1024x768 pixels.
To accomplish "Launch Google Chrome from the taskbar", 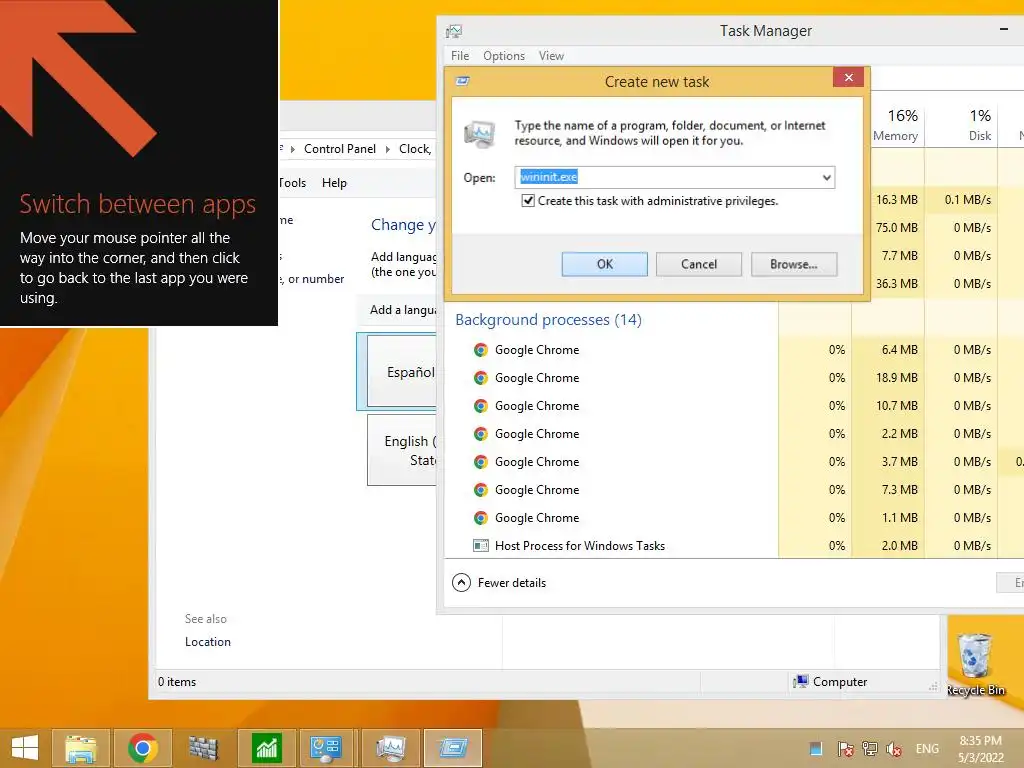I will click(142, 748).
